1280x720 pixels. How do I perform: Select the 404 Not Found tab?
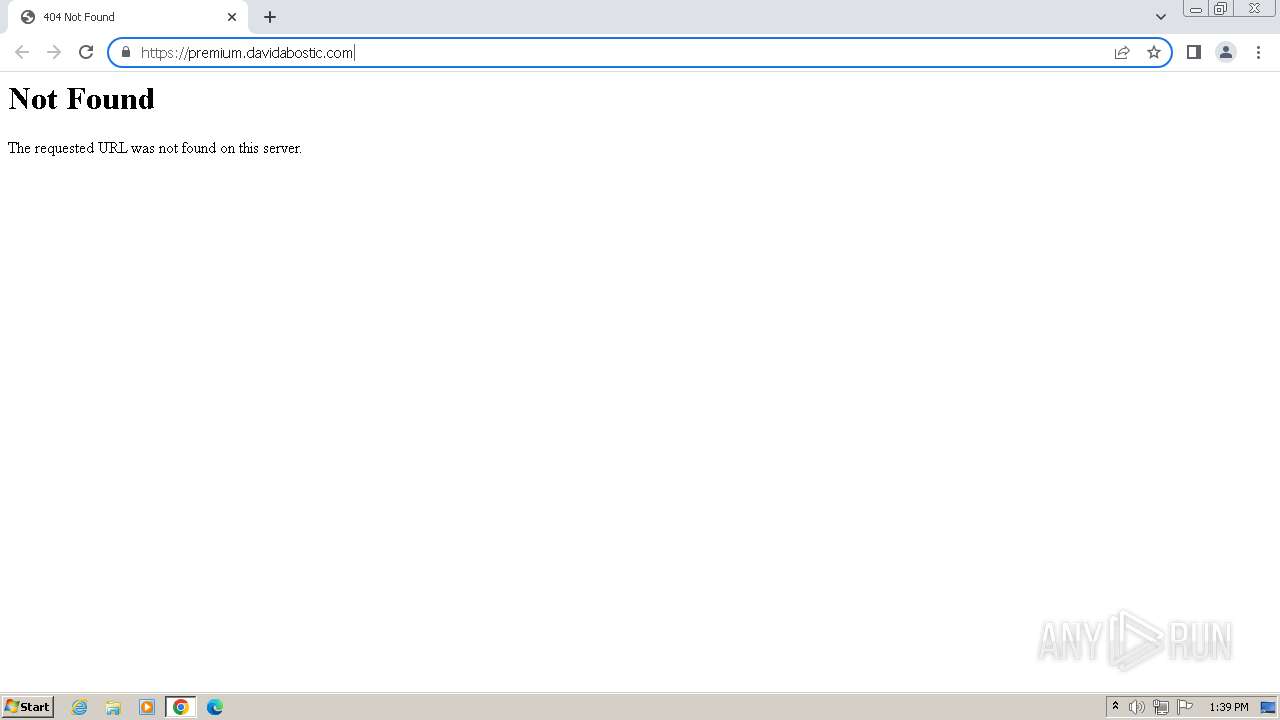coord(128,17)
